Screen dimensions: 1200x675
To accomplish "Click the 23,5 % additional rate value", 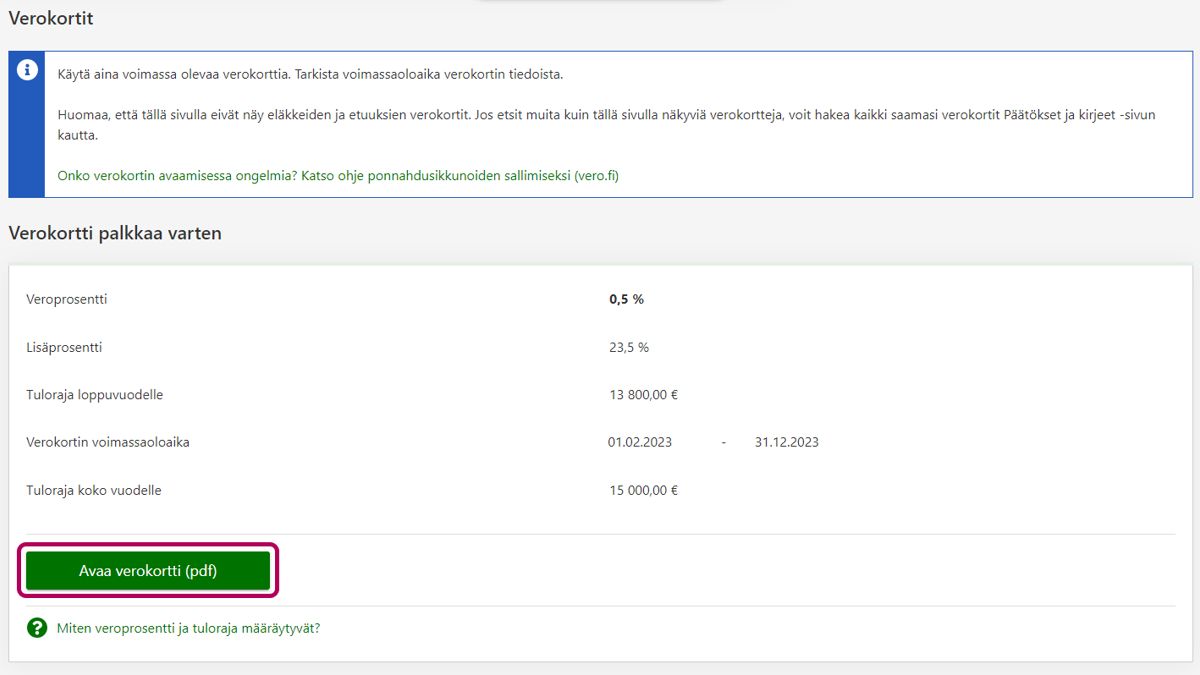I will click(629, 347).
